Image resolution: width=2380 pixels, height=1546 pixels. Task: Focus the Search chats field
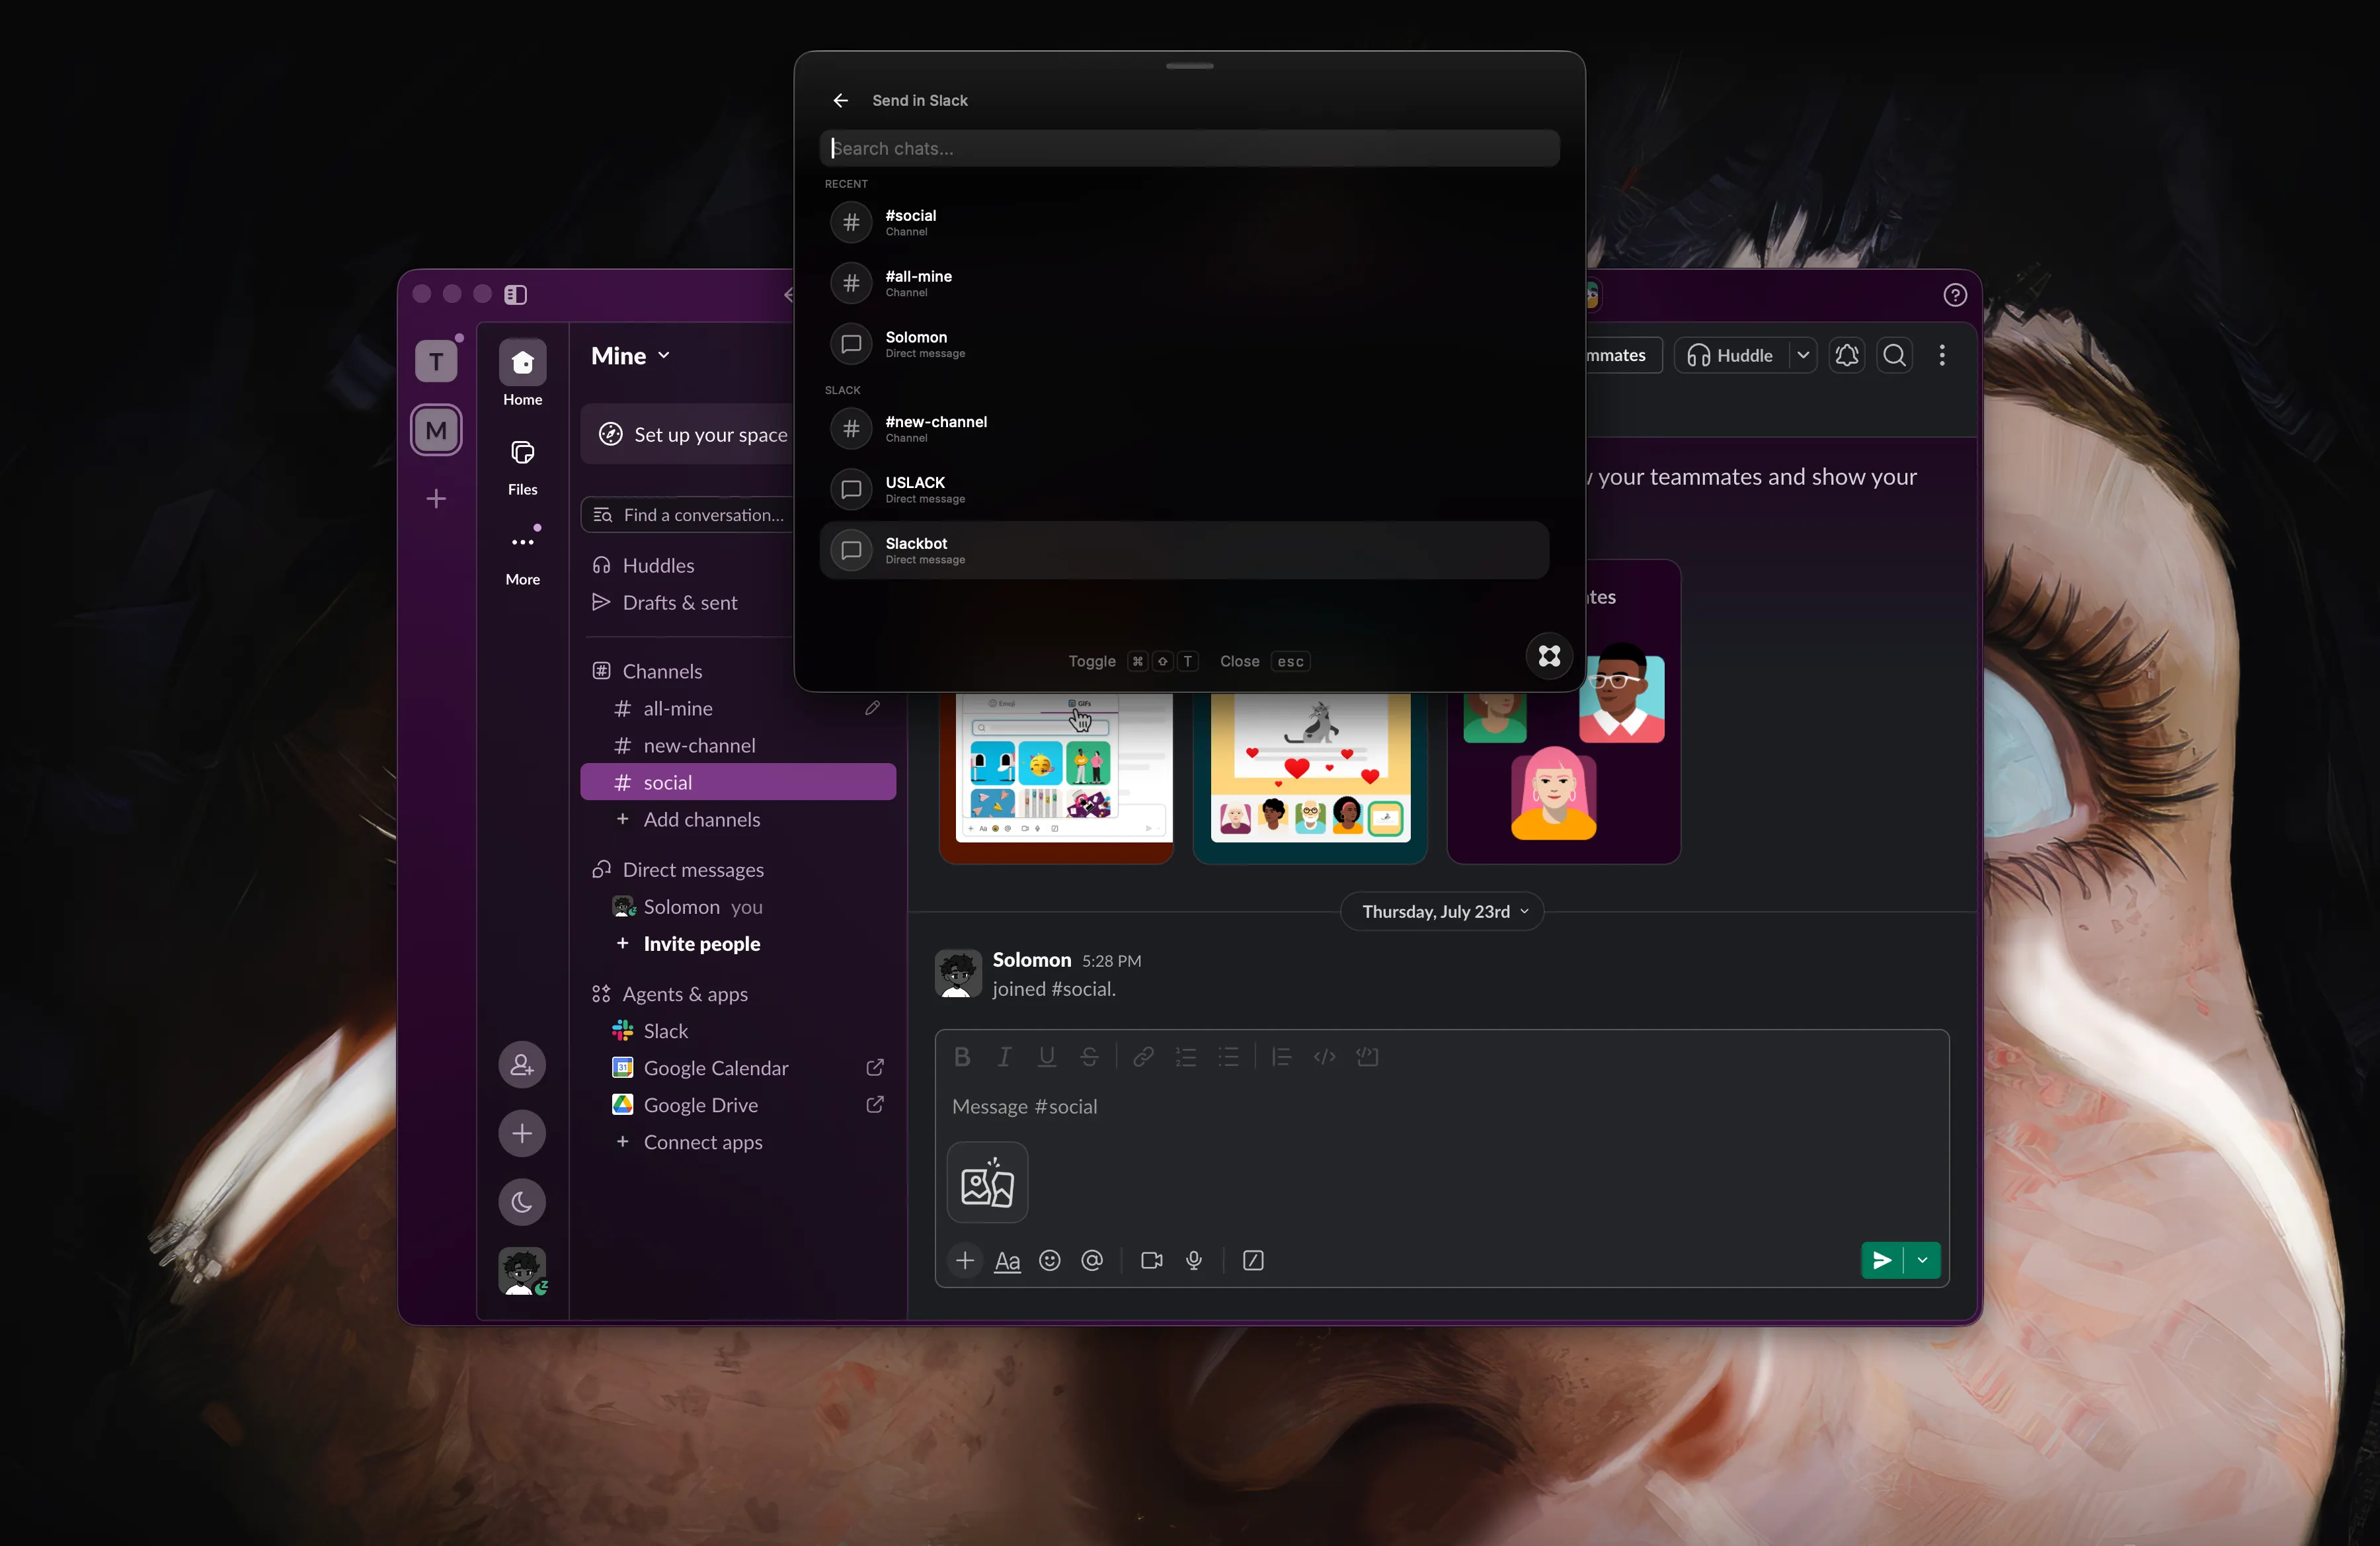click(1189, 148)
